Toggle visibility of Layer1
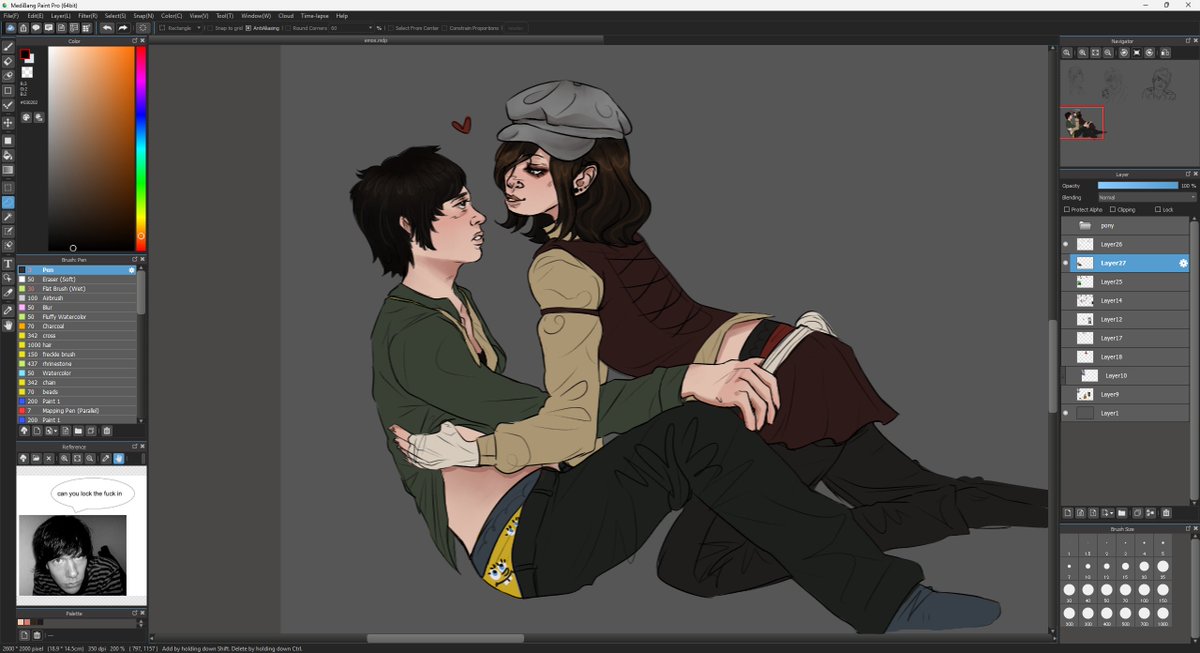The width and height of the screenshot is (1200, 653). coord(1066,413)
